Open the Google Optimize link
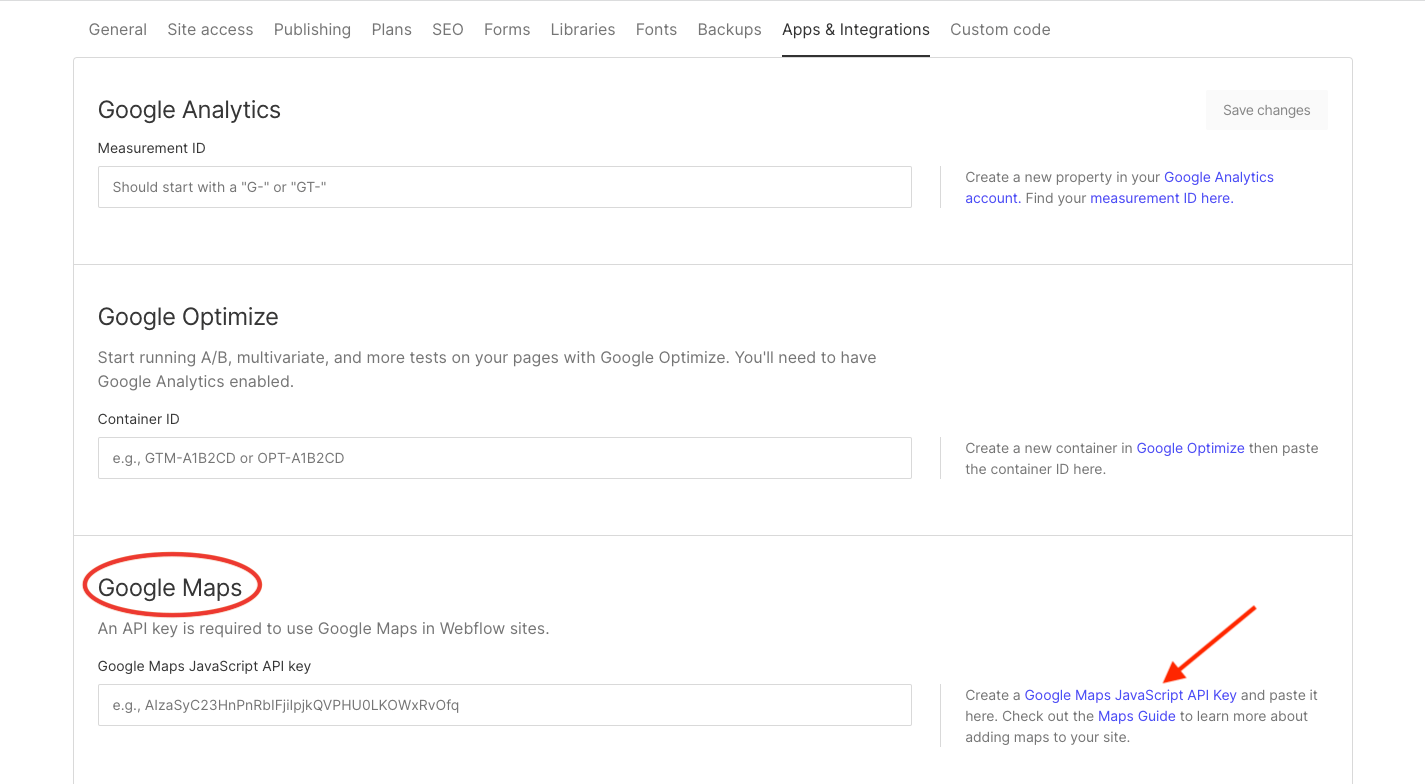 (x=1190, y=447)
